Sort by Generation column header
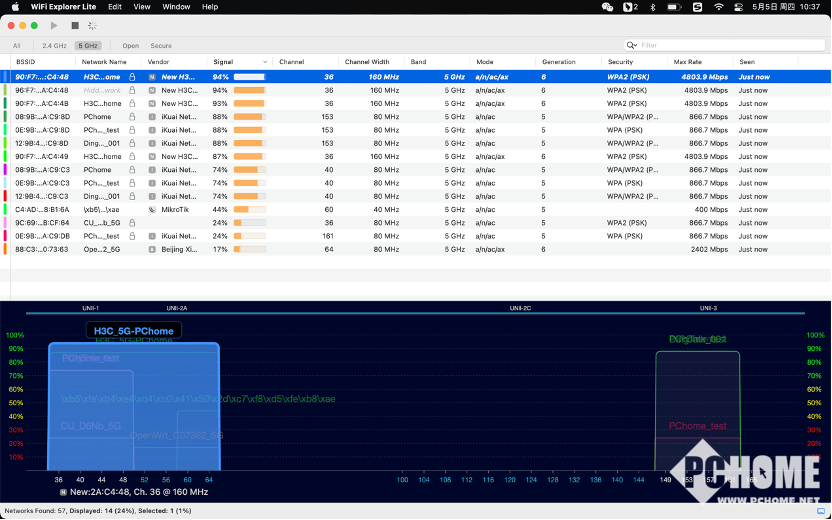 click(559, 62)
